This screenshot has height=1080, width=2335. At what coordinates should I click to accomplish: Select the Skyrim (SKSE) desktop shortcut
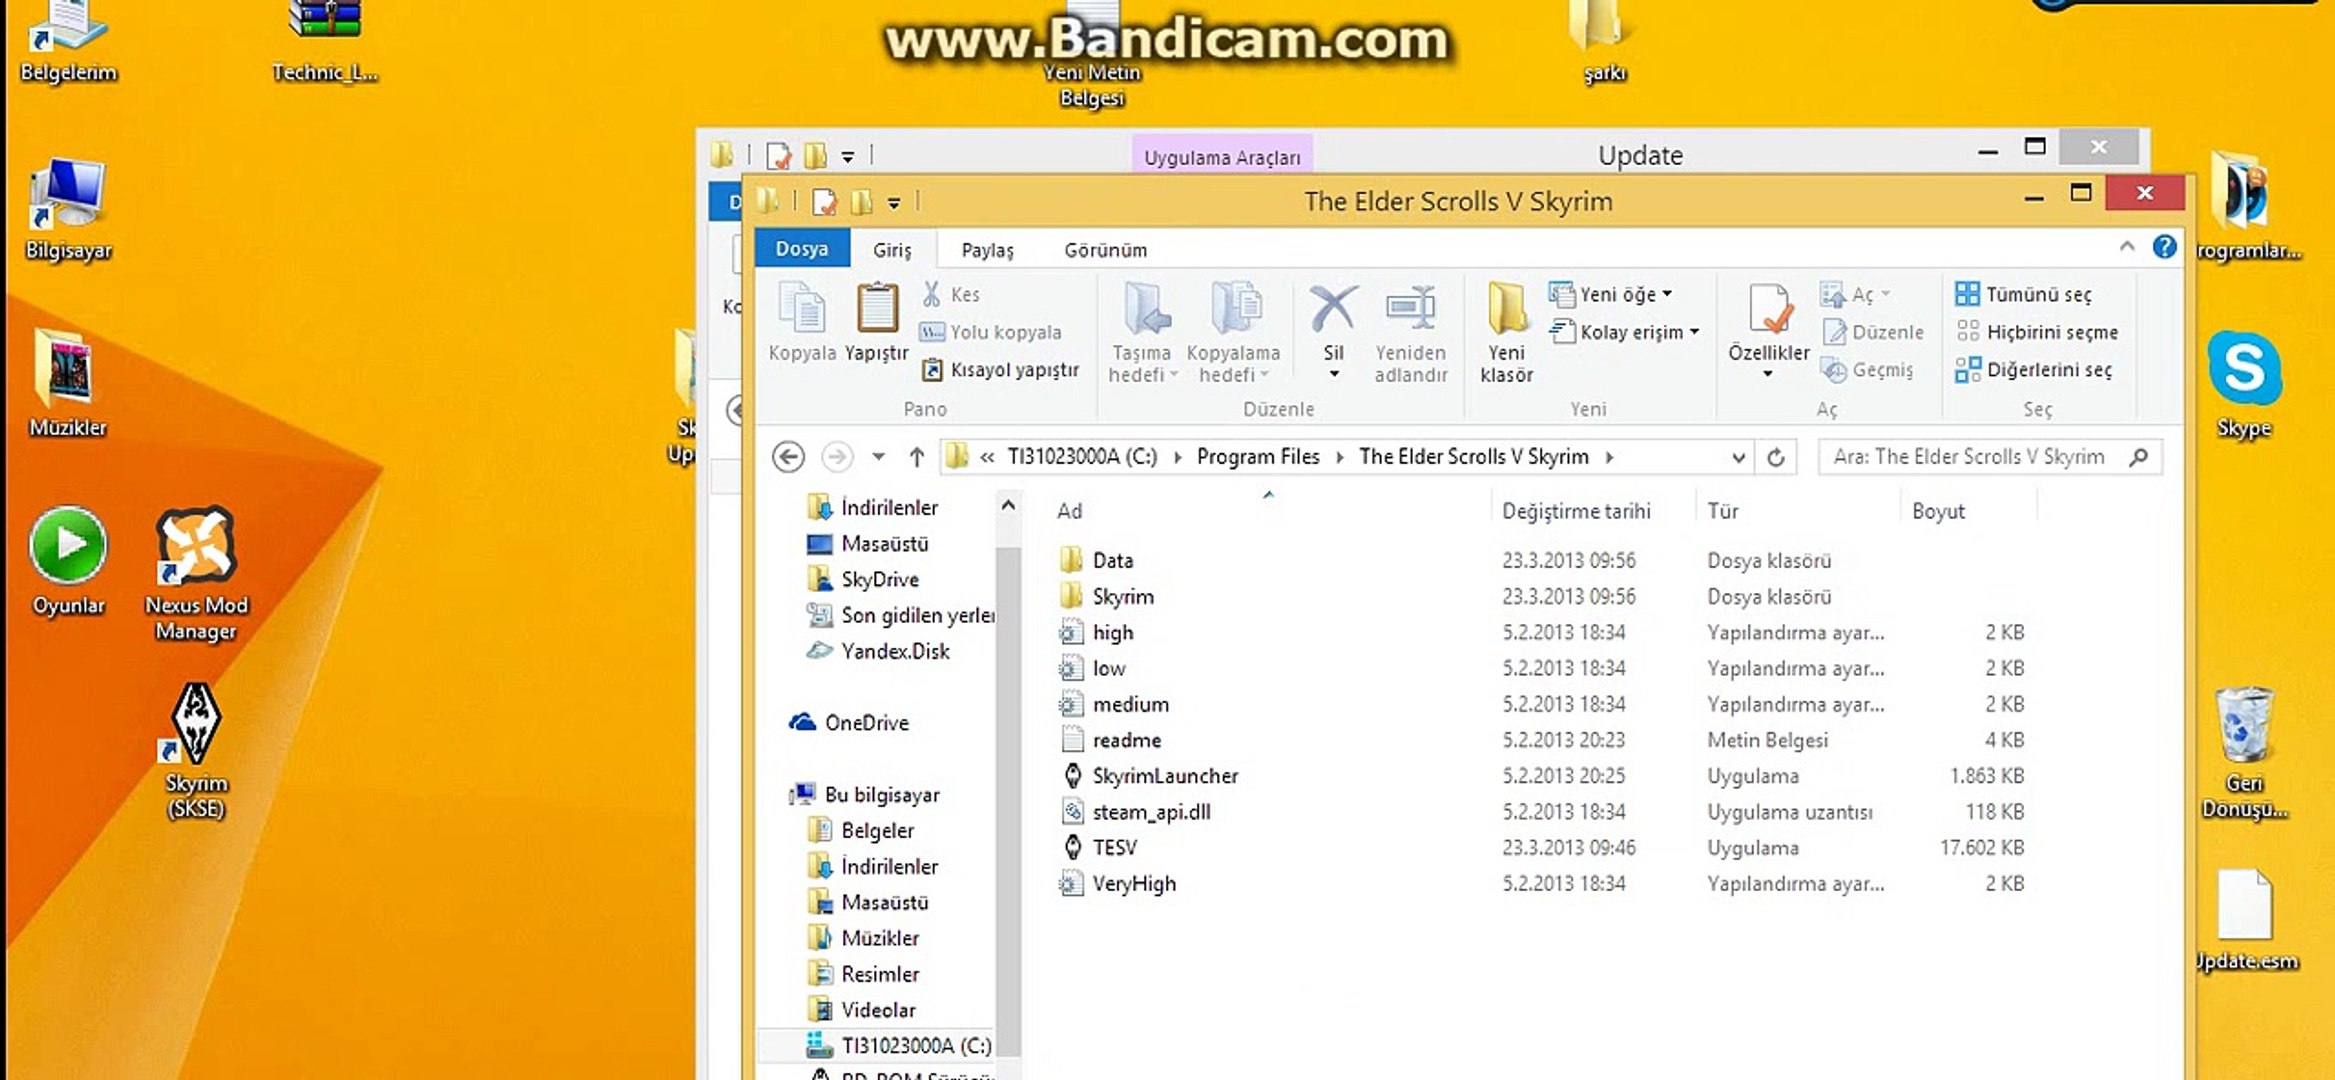tap(196, 724)
